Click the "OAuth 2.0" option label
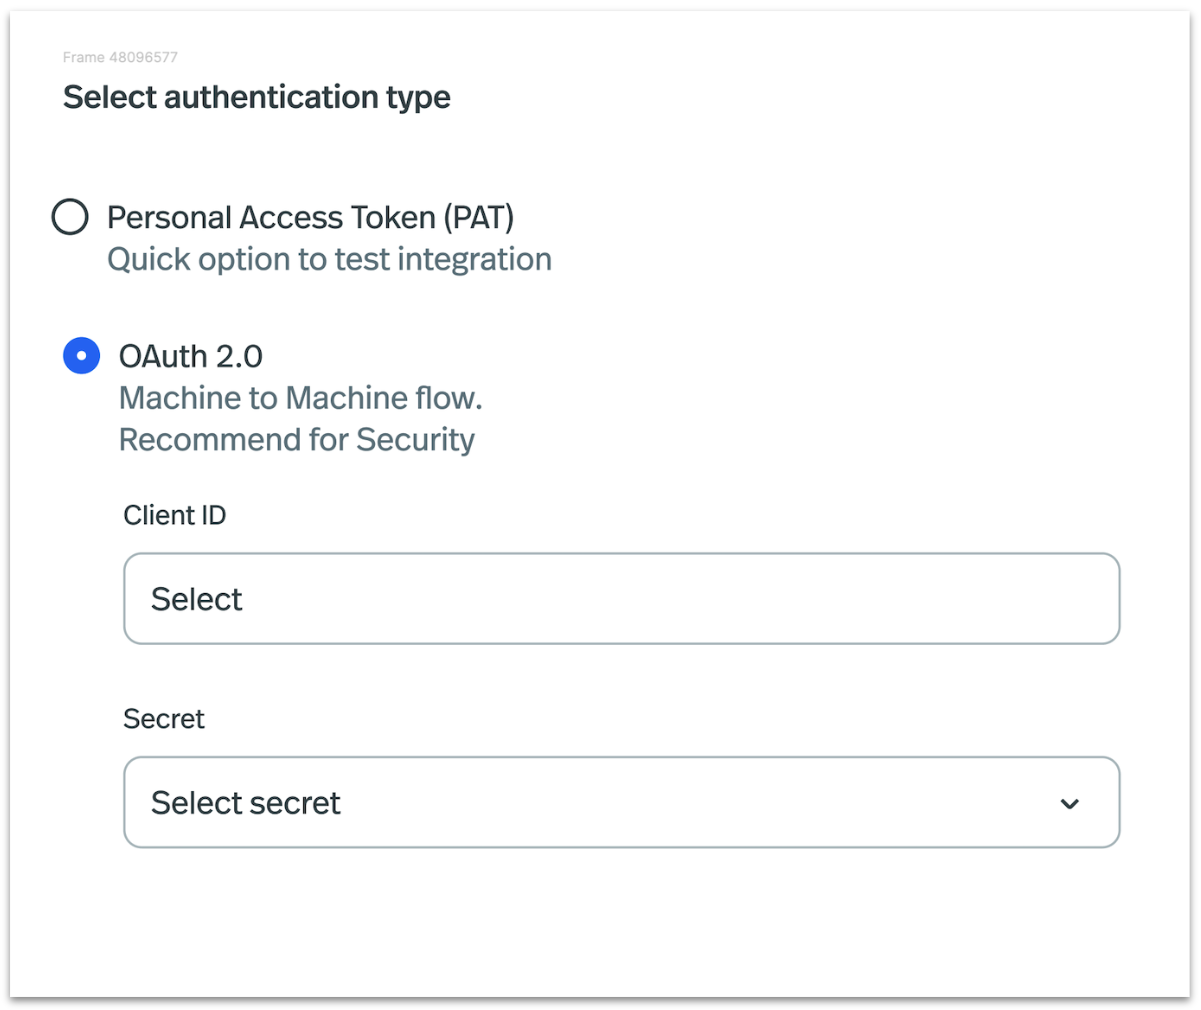Screen dimensions: 1201x1010 click(191, 356)
